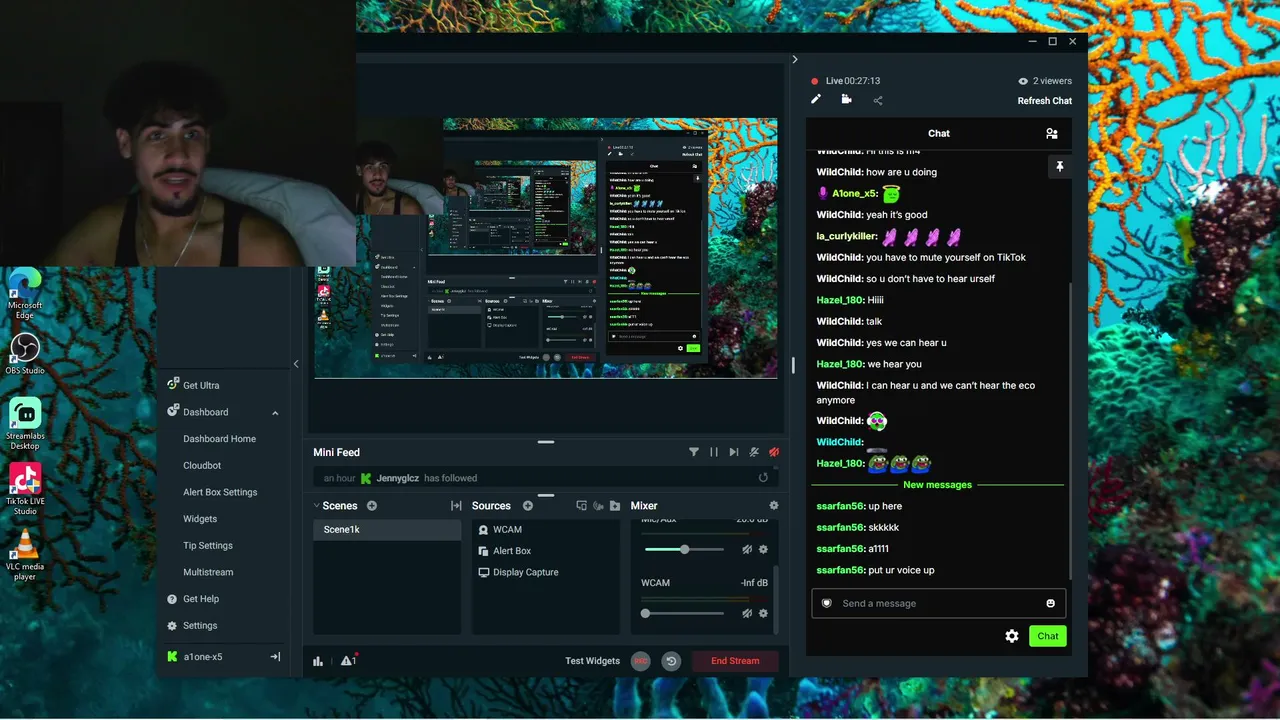This screenshot has width=1280, height=720.
Task: Select the Scene1k scene
Action: click(387, 529)
